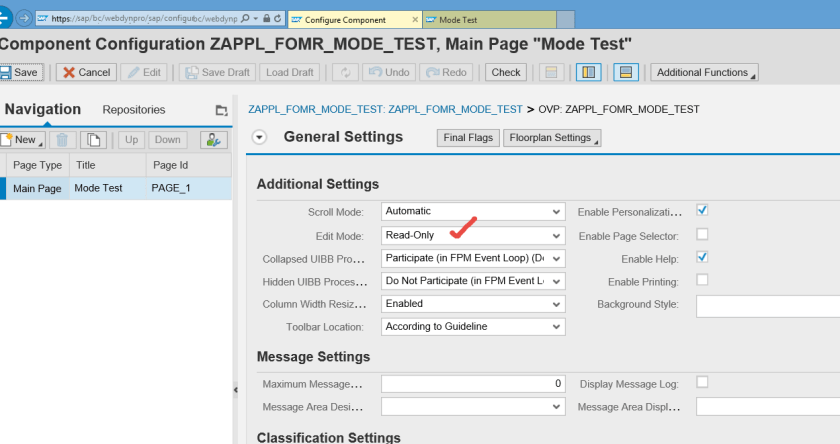Enable the Display Message Log checkbox
Image resolution: width=840 pixels, height=444 pixels.
pos(702,382)
